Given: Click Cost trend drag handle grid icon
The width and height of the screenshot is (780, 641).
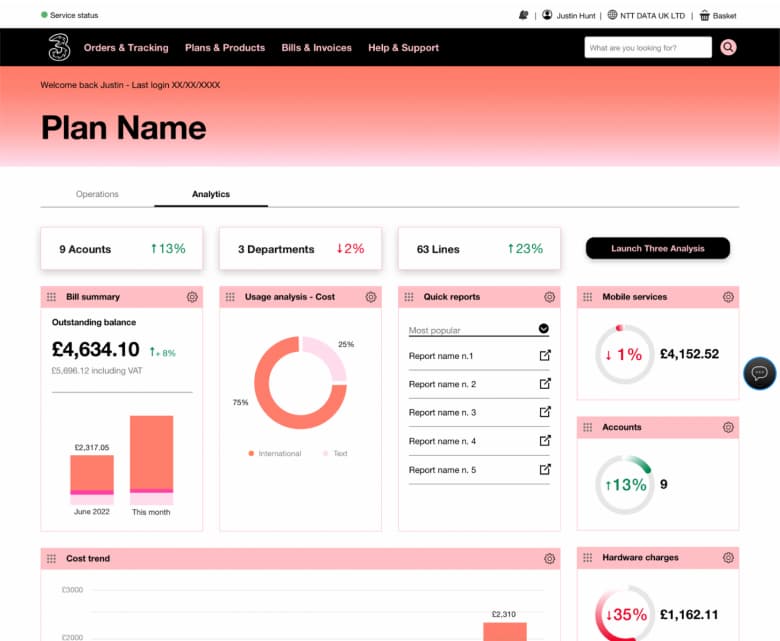Looking at the screenshot, I should [51, 558].
